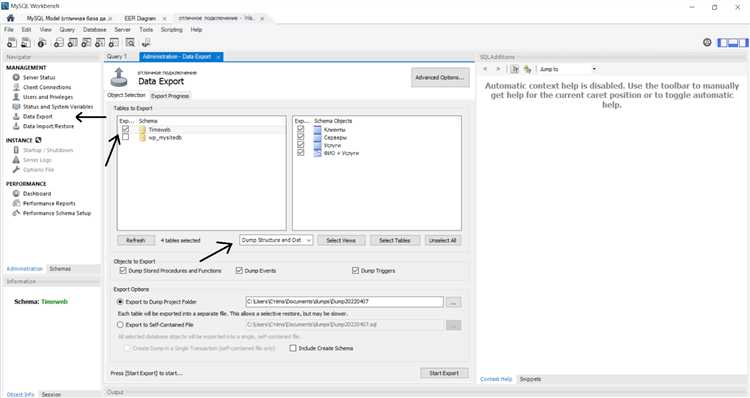Open Performance Reports
This screenshot has height=398, width=750.
coord(49,203)
